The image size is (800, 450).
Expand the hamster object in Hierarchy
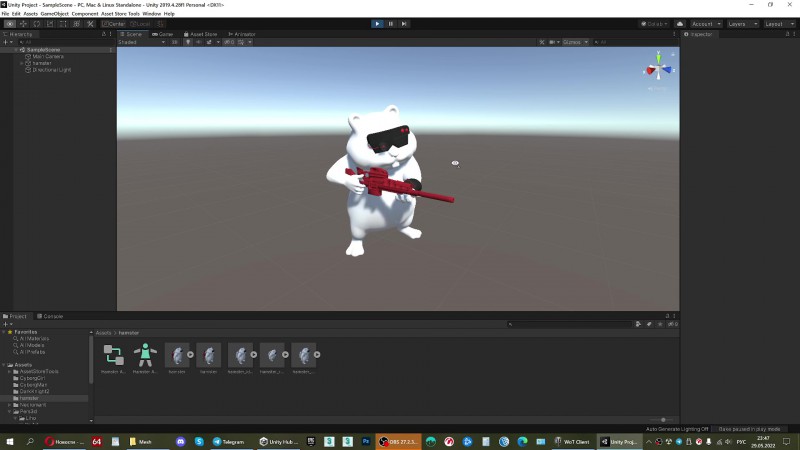click(21, 63)
